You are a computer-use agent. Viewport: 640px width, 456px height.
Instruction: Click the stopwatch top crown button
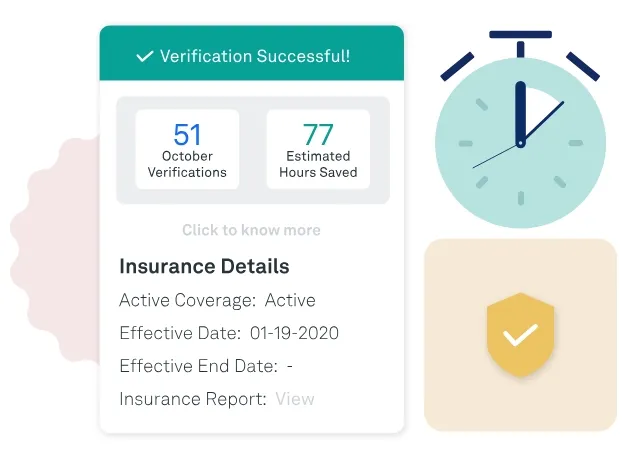(x=520, y=42)
